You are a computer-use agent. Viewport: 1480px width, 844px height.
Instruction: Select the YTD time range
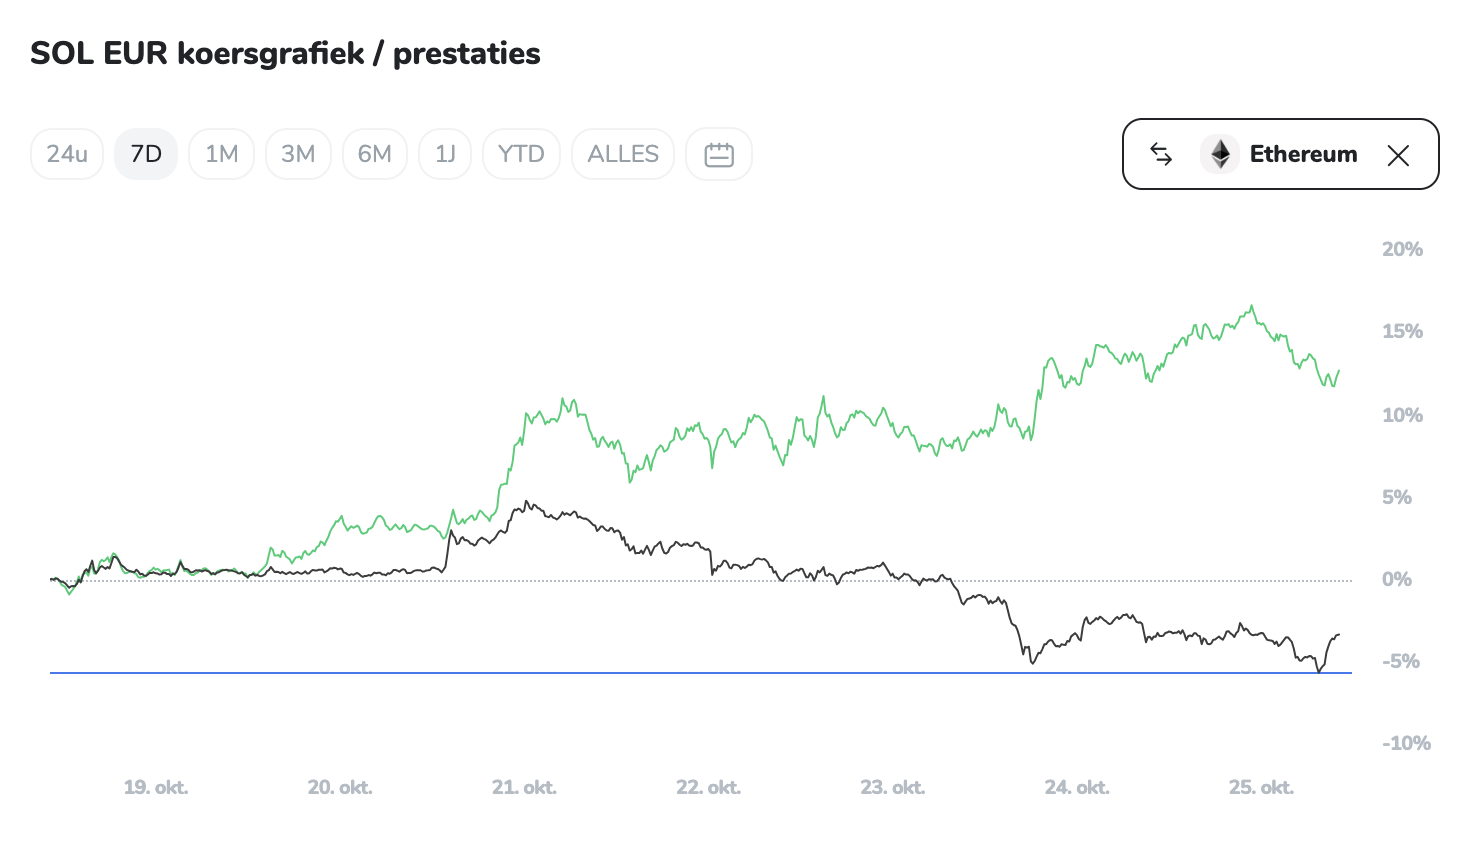(x=521, y=154)
